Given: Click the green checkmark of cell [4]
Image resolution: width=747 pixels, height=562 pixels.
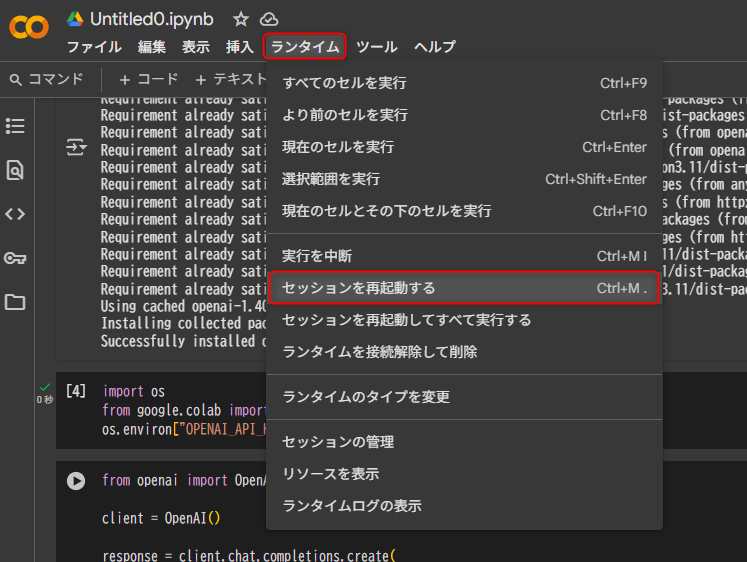Looking at the screenshot, I should tap(45, 387).
